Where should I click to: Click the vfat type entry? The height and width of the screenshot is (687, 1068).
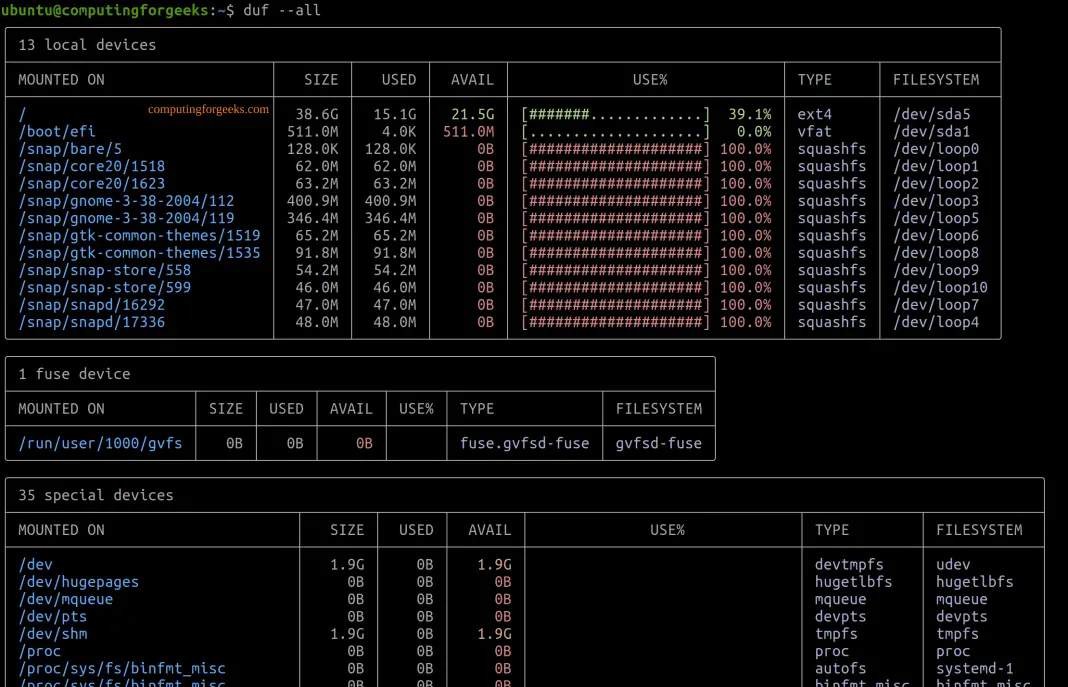pos(814,132)
